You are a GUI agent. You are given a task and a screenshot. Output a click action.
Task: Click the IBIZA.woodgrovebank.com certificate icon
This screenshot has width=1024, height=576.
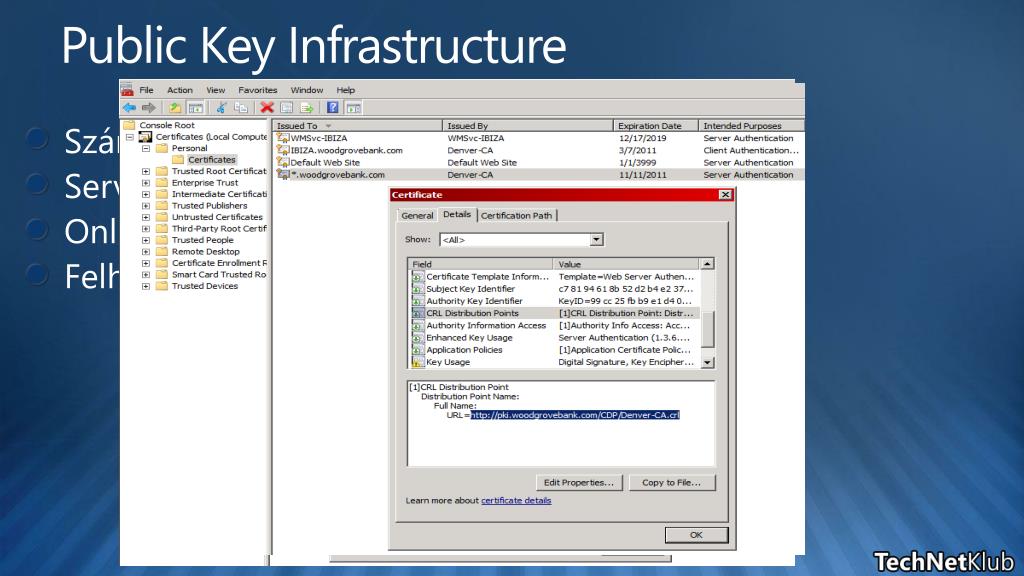coord(283,150)
